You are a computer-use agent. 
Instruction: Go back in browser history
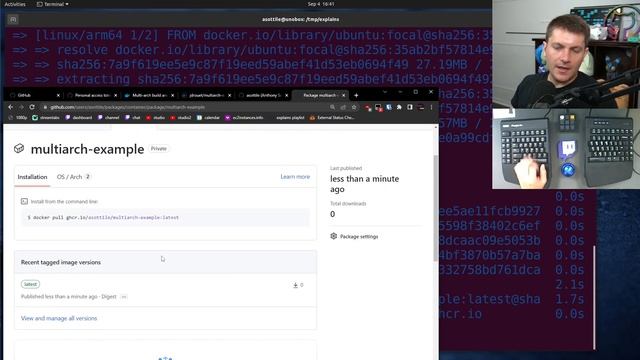(11, 107)
